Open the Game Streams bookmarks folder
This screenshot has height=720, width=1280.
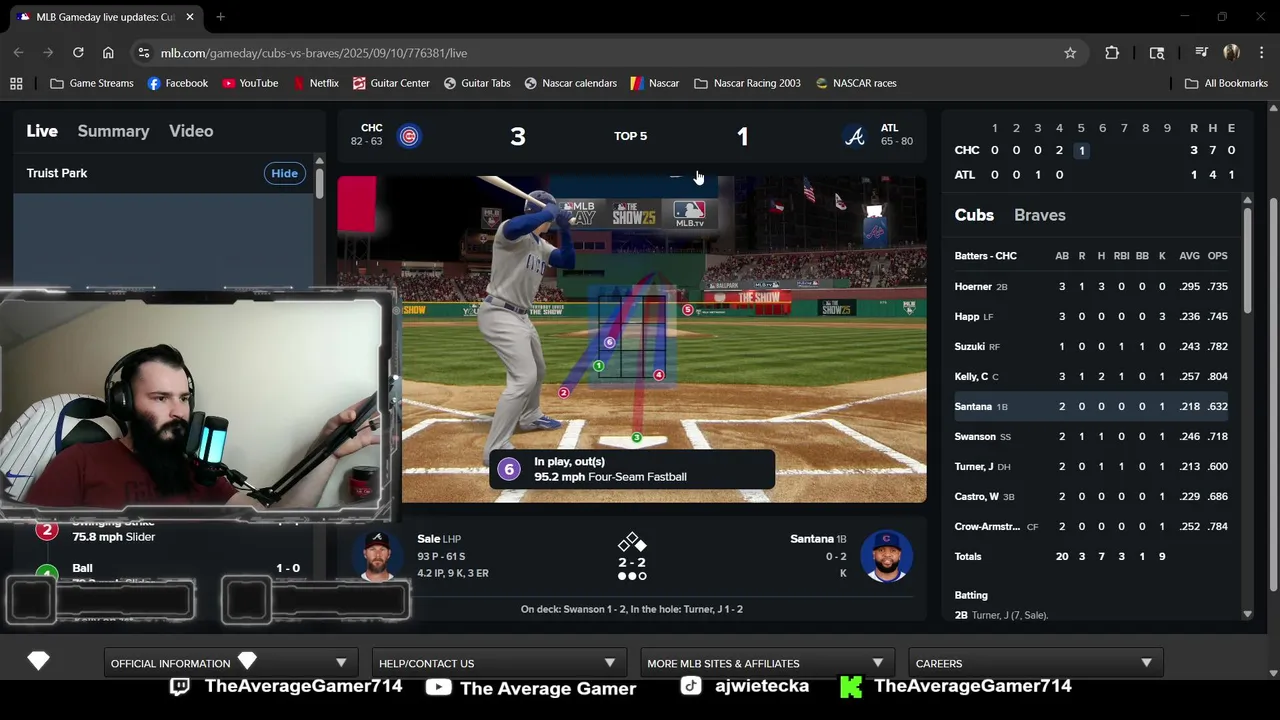coord(91,83)
